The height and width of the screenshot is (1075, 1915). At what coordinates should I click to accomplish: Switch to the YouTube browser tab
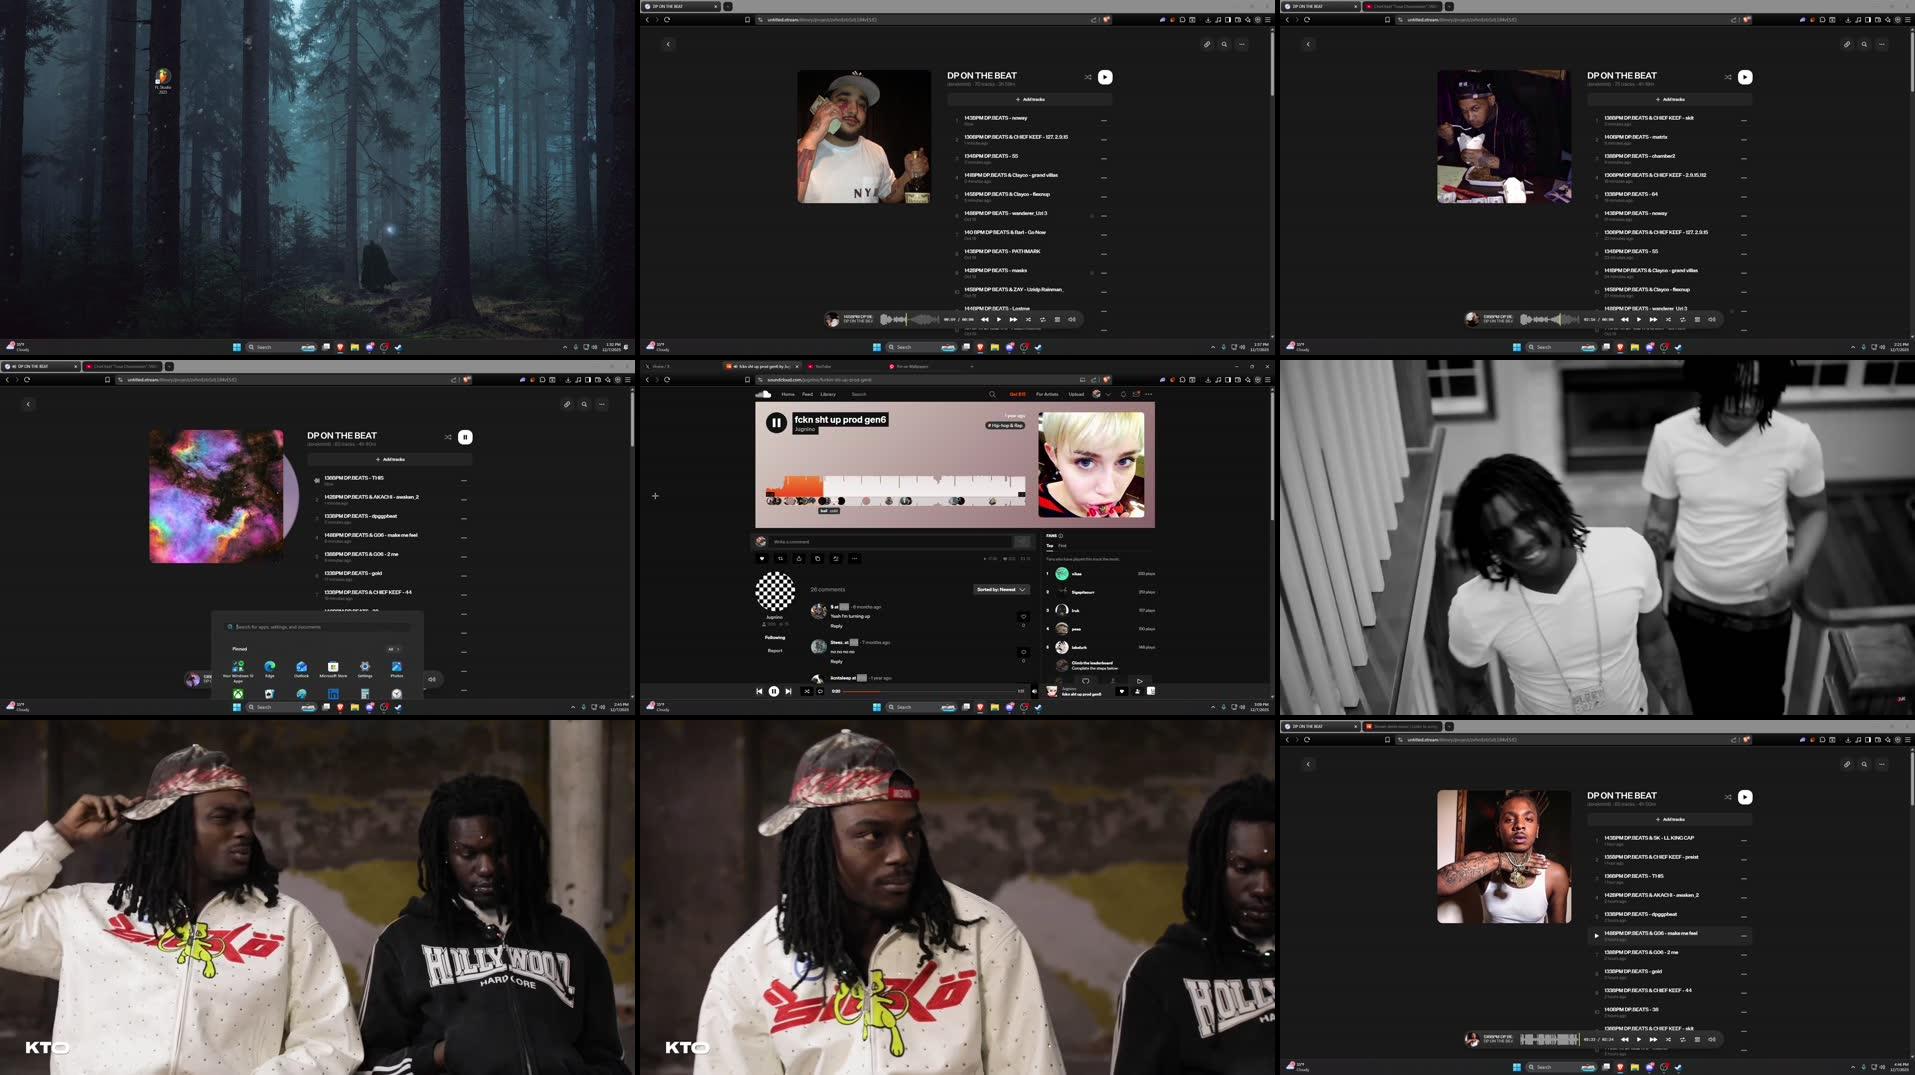point(820,367)
